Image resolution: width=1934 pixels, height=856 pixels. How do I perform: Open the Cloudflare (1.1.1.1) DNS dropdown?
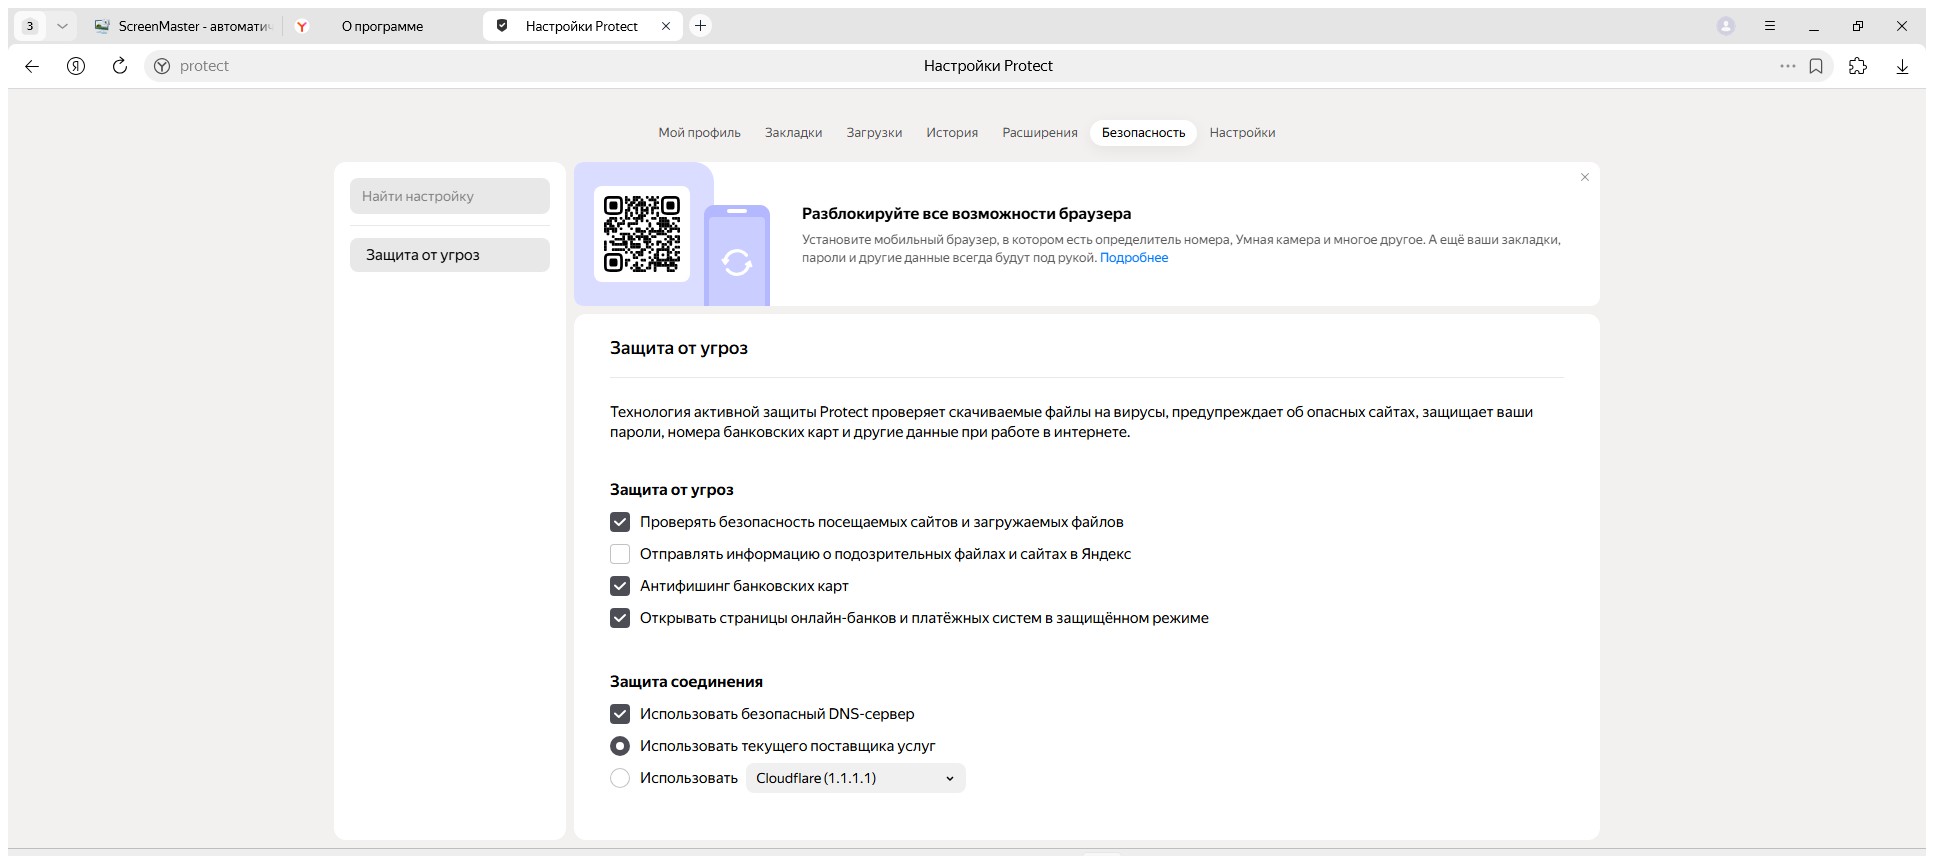click(856, 778)
